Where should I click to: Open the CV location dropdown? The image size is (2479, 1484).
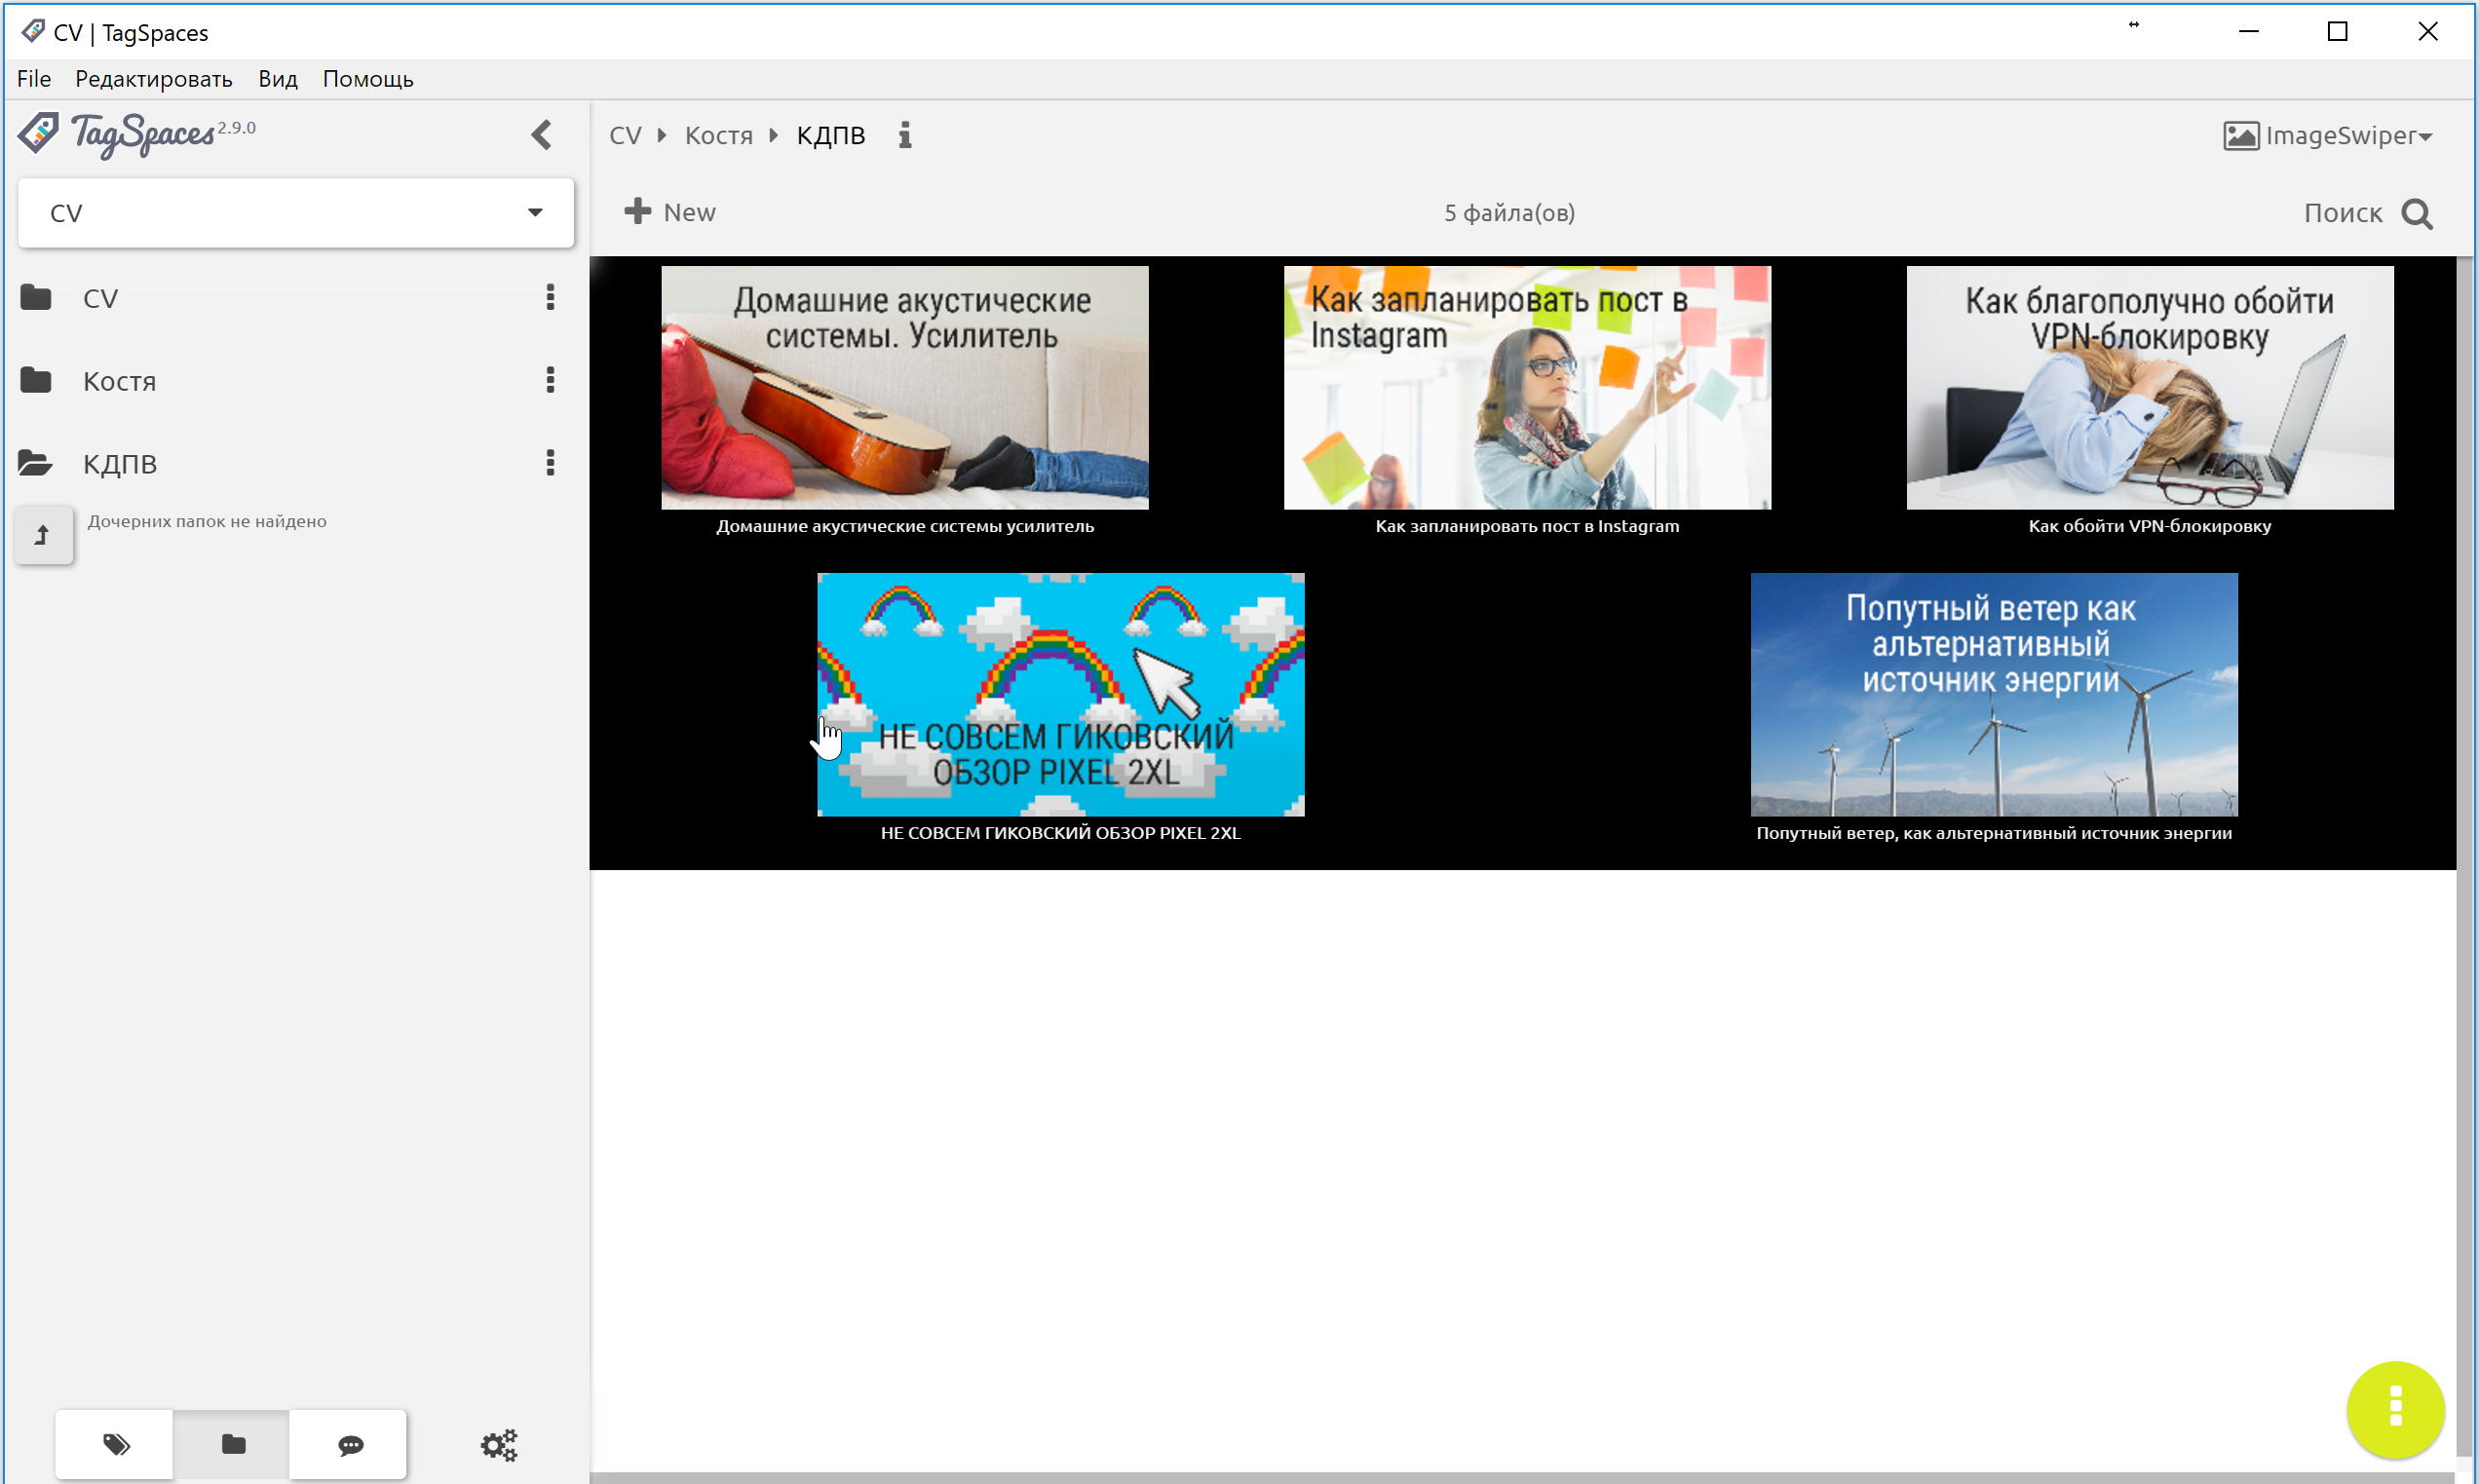[x=296, y=213]
